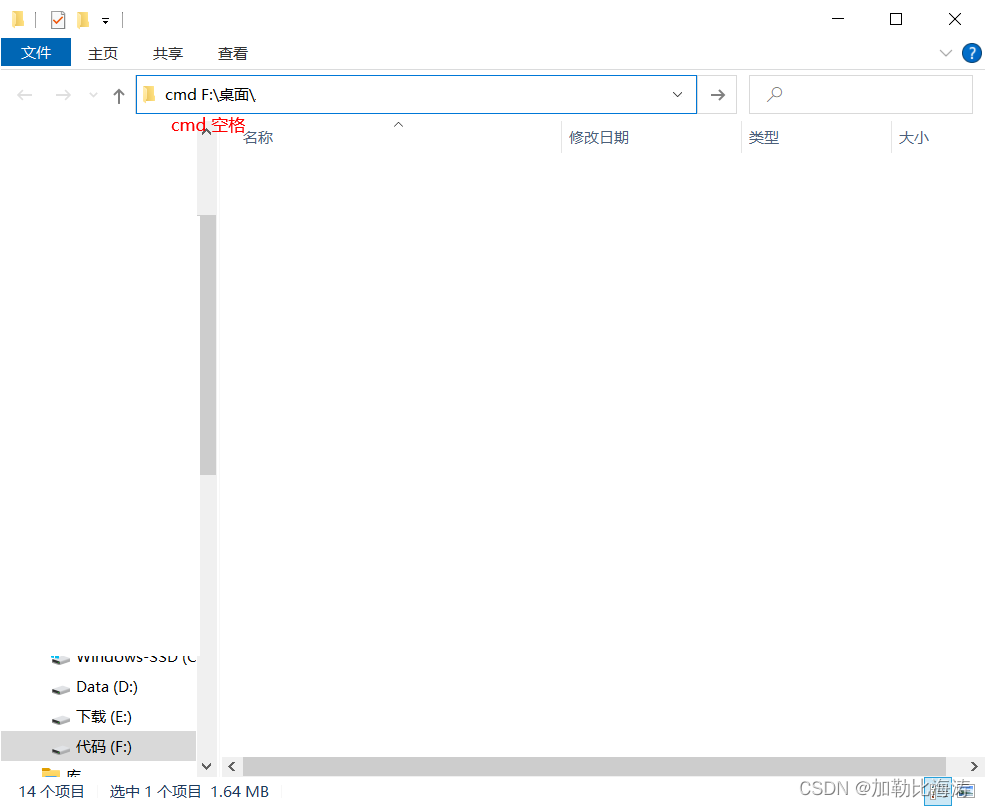
Task: Click in the address bar text field
Action: (x=450, y=95)
